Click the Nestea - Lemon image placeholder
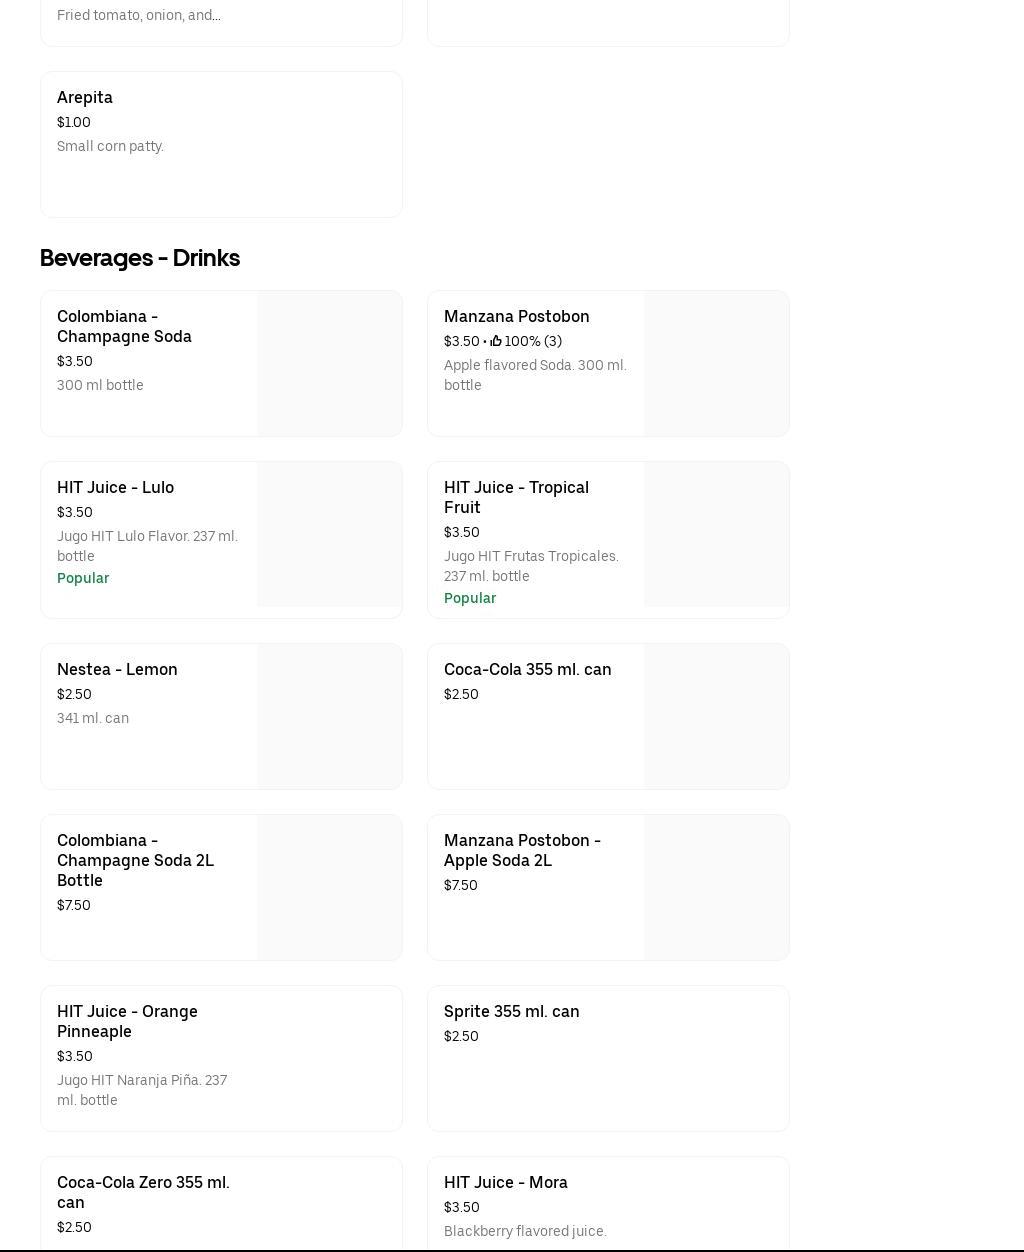This screenshot has width=1024, height=1252. tap(329, 716)
